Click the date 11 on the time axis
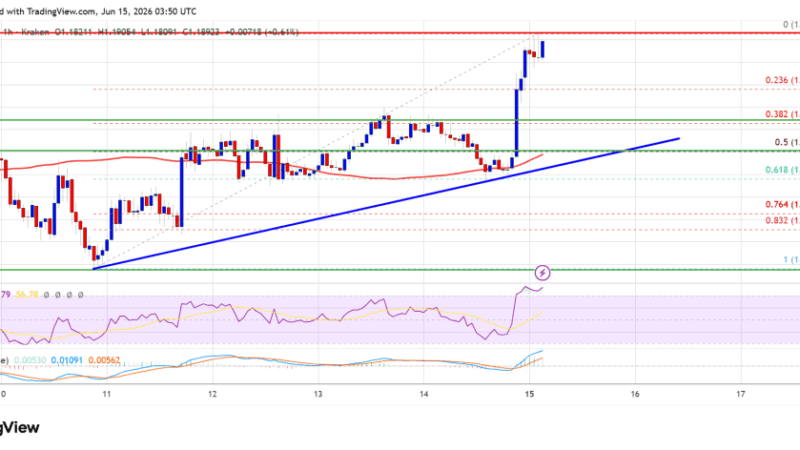This screenshot has width=800, height=450. point(107,394)
